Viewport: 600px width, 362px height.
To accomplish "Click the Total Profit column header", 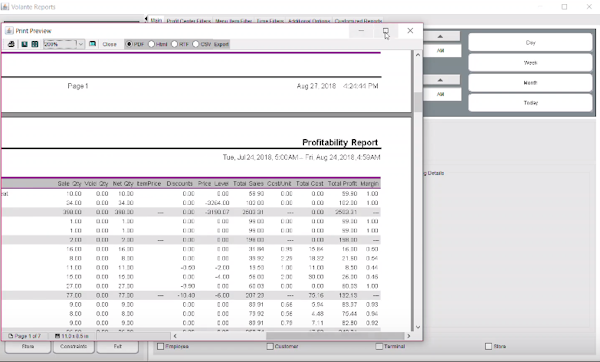I will tap(342, 184).
